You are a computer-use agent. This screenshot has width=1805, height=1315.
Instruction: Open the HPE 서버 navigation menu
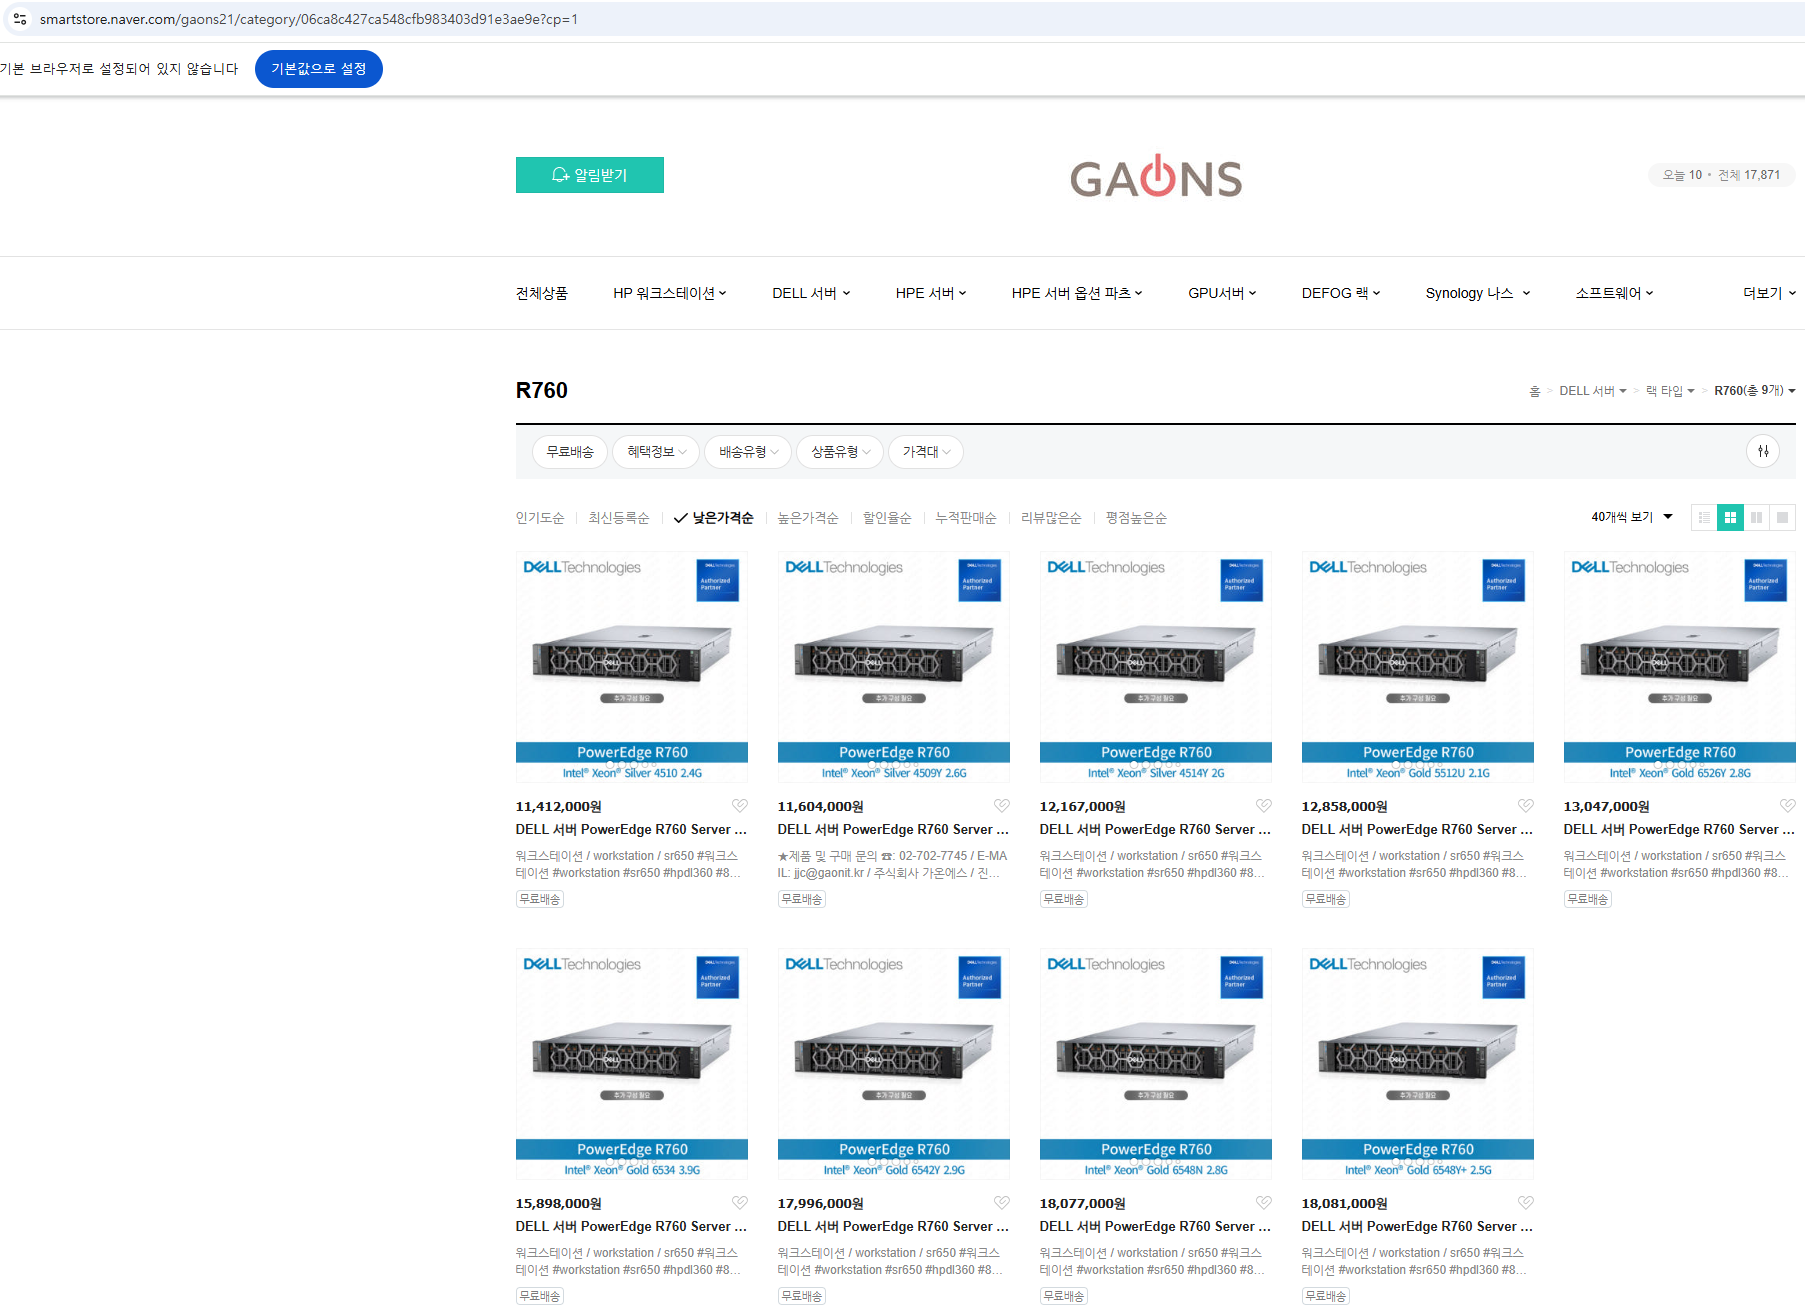click(x=931, y=293)
